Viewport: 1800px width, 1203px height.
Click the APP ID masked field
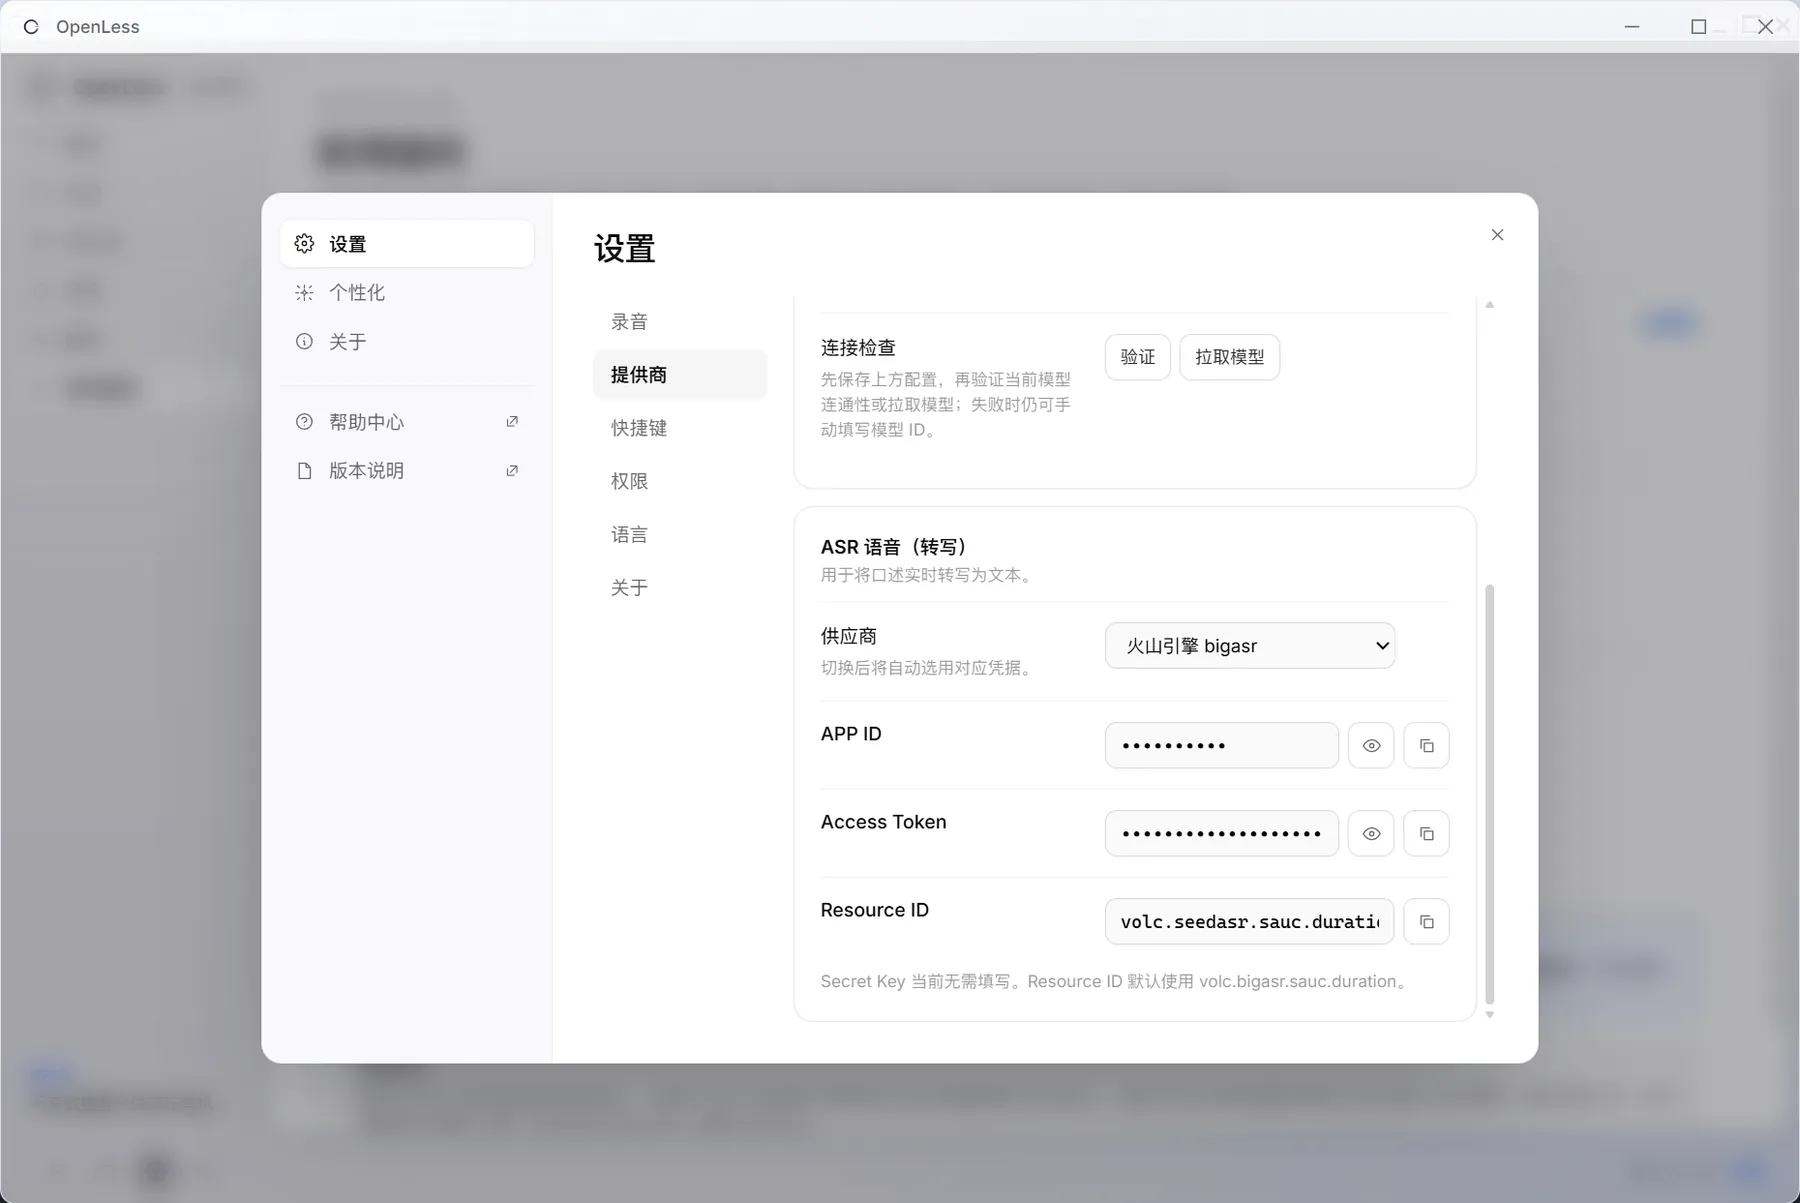[1222, 746]
